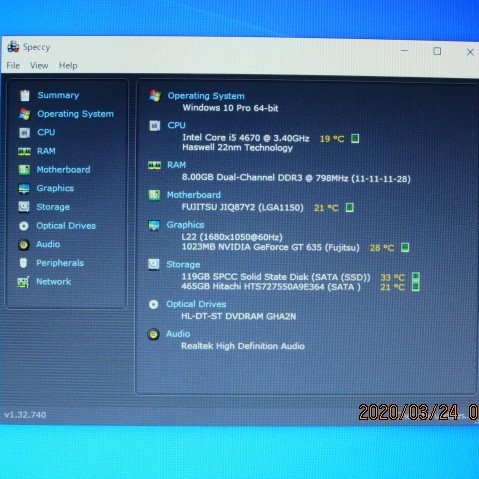Image resolution: width=479 pixels, height=479 pixels.
Task: Click 'L22 (1680x1050@60Hz)' monitor line
Action: (232, 237)
